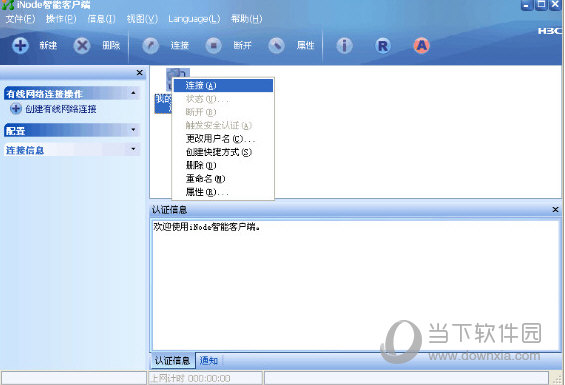The width and height of the screenshot is (565, 385).
Task: Click the H3C logo
Action: (550, 31)
